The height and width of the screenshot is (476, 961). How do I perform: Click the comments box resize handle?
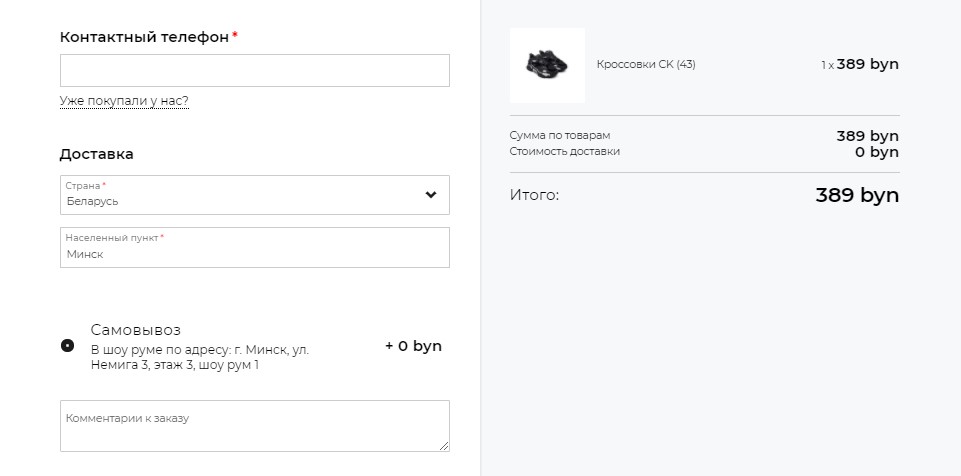[x=444, y=446]
